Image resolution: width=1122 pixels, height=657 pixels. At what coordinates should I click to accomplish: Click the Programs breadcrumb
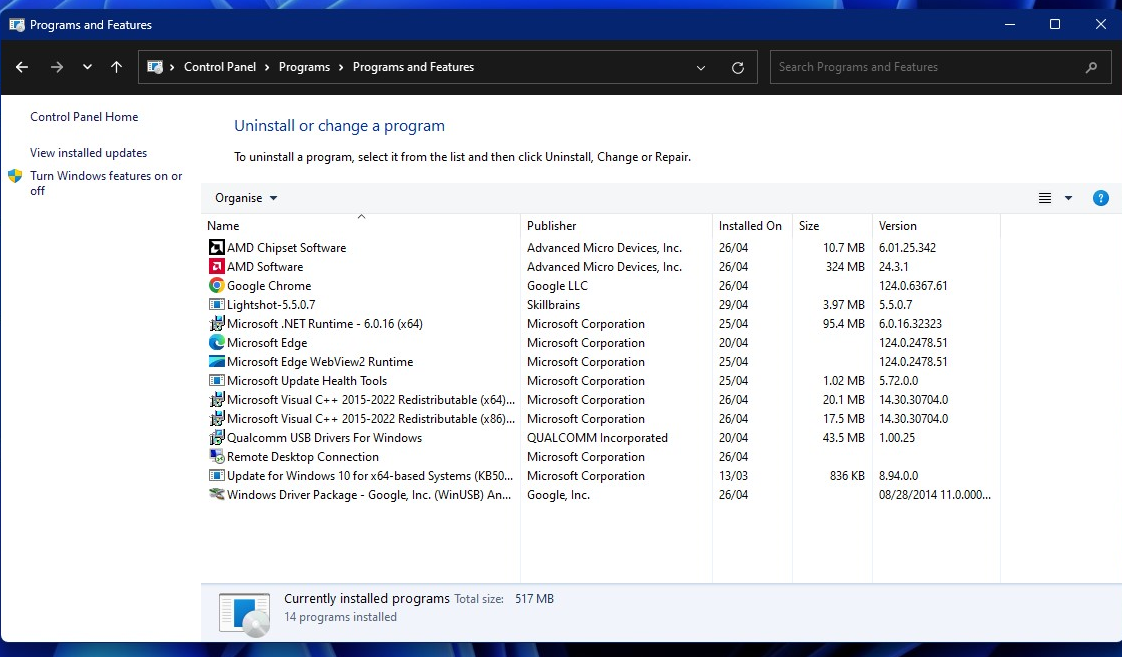click(304, 67)
